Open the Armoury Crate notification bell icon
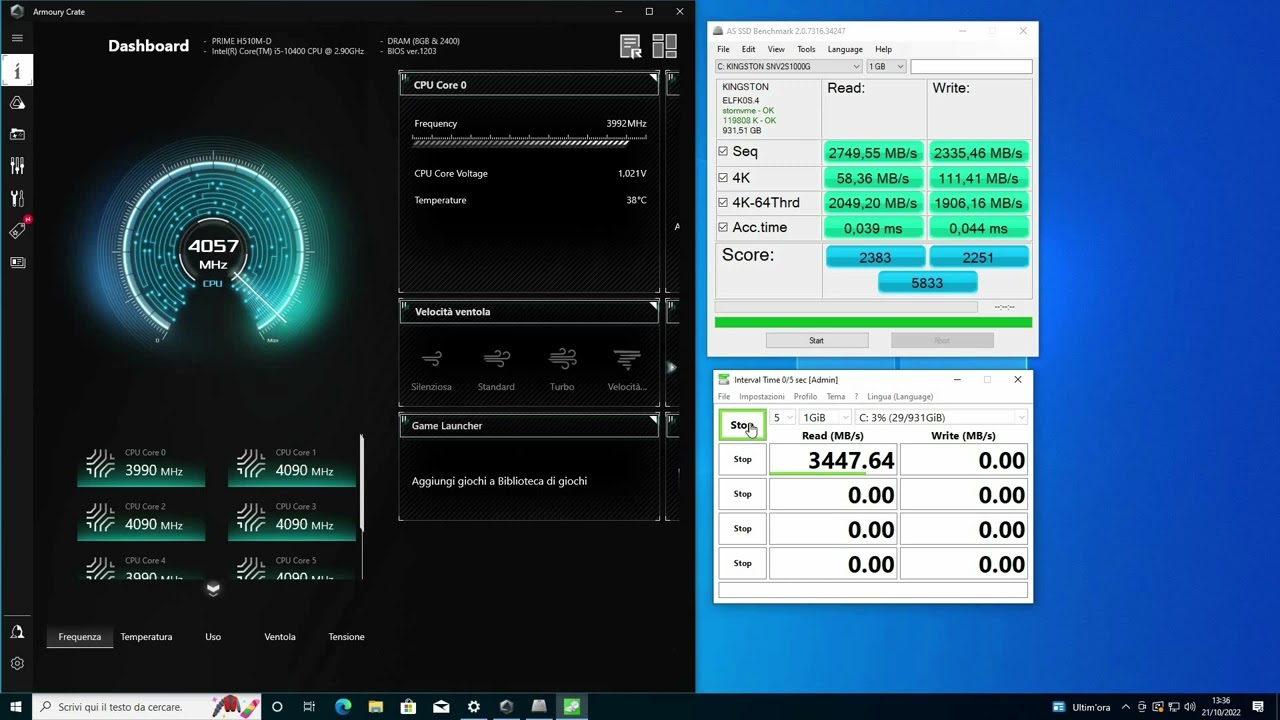The height and width of the screenshot is (720, 1280). (x=17, y=632)
